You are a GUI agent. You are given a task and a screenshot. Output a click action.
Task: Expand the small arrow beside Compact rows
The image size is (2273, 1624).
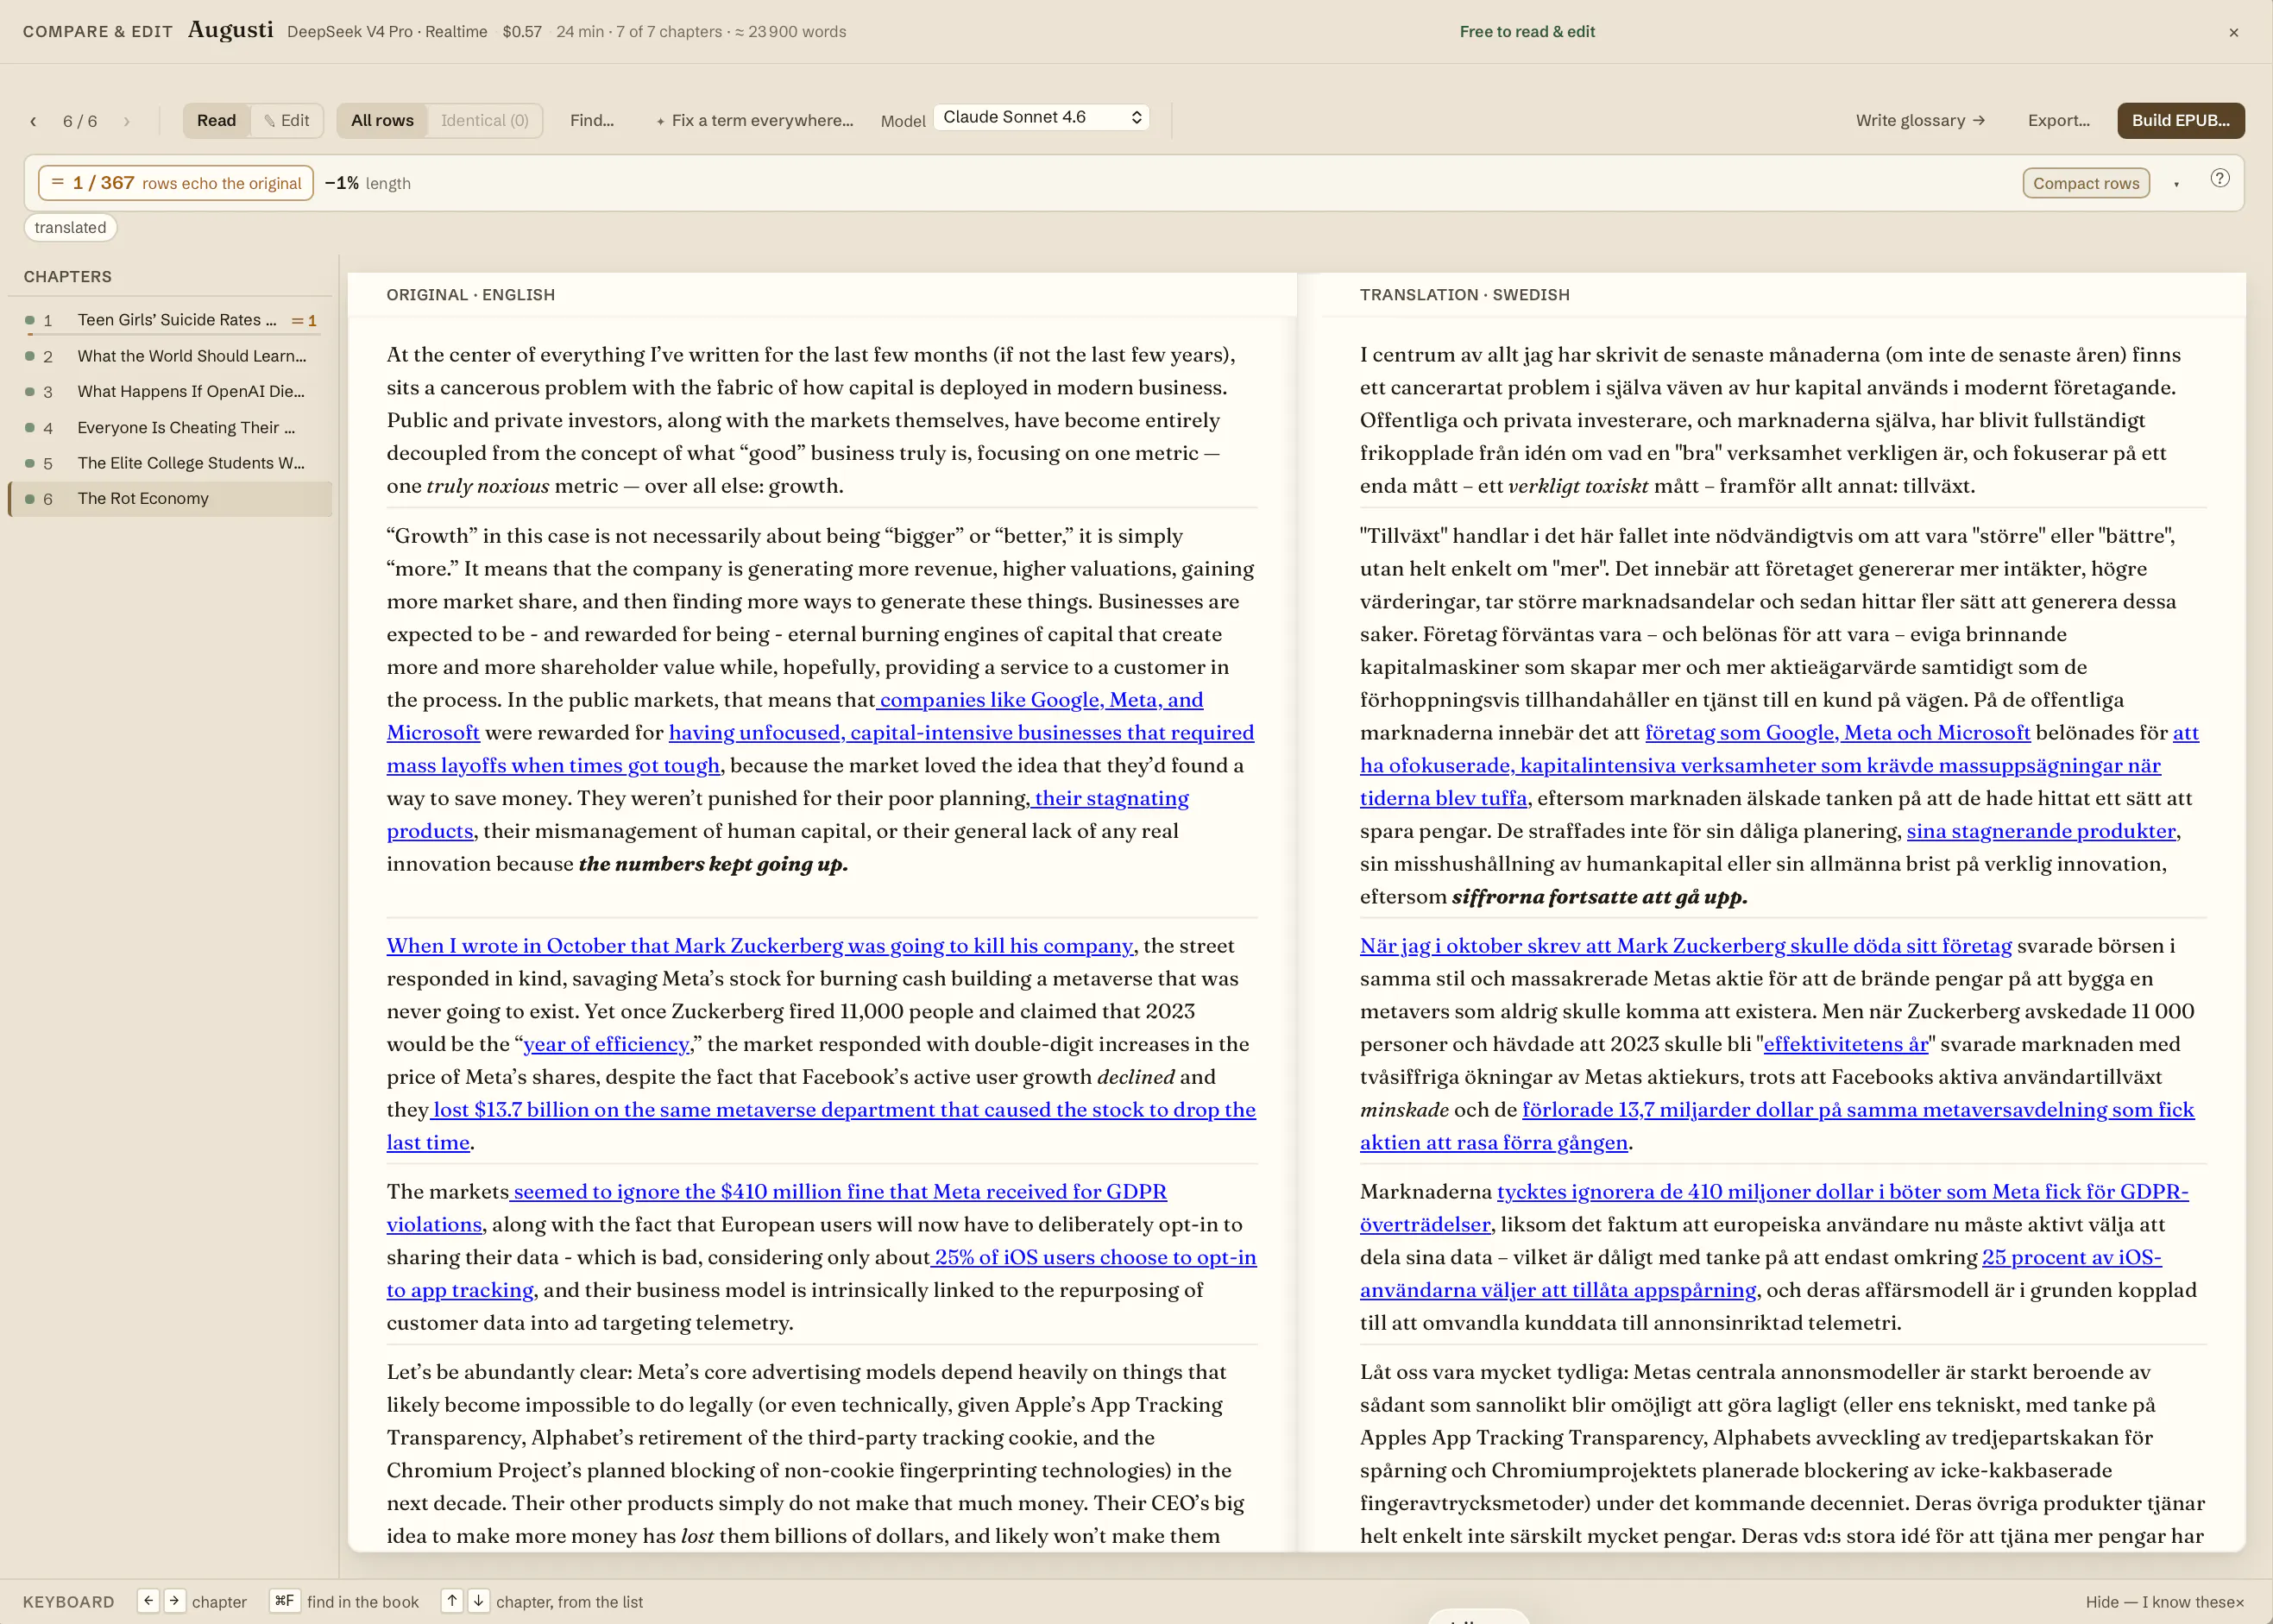[x=2176, y=184]
